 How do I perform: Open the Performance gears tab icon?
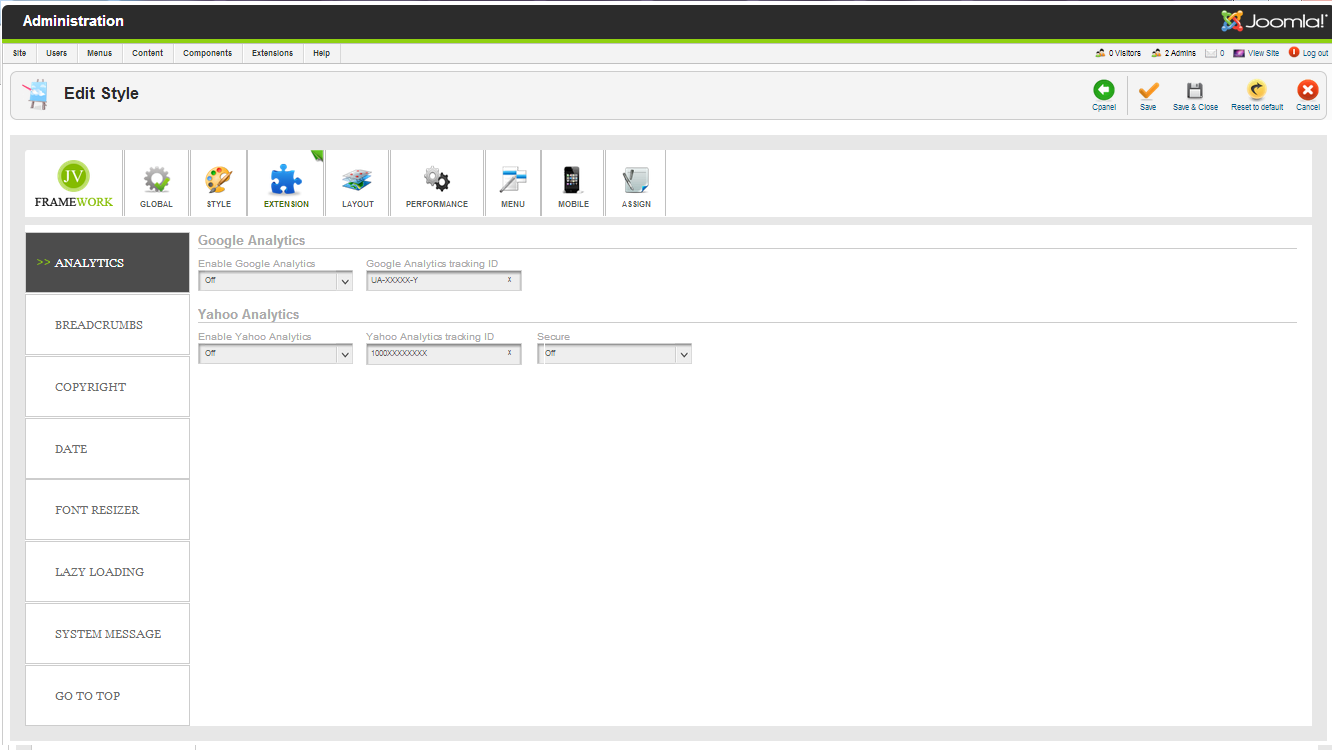click(x=436, y=180)
